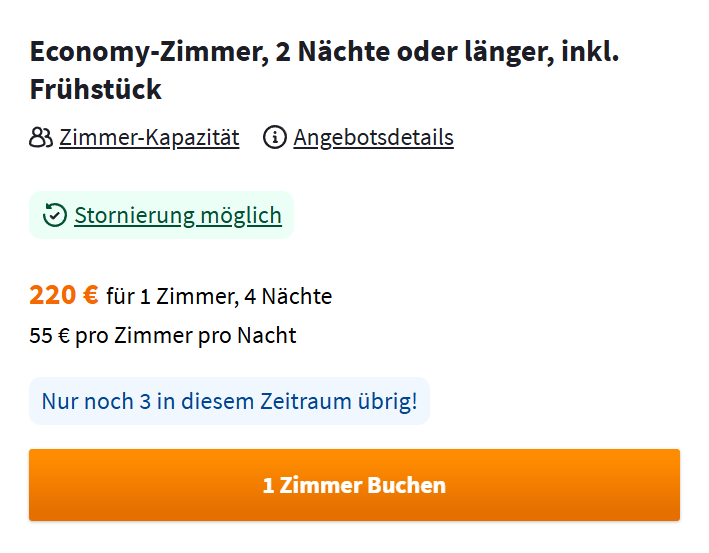Book with the 1 Zimmer Buchen button
Viewport: 709px width, 553px height.
tap(354, 485)
